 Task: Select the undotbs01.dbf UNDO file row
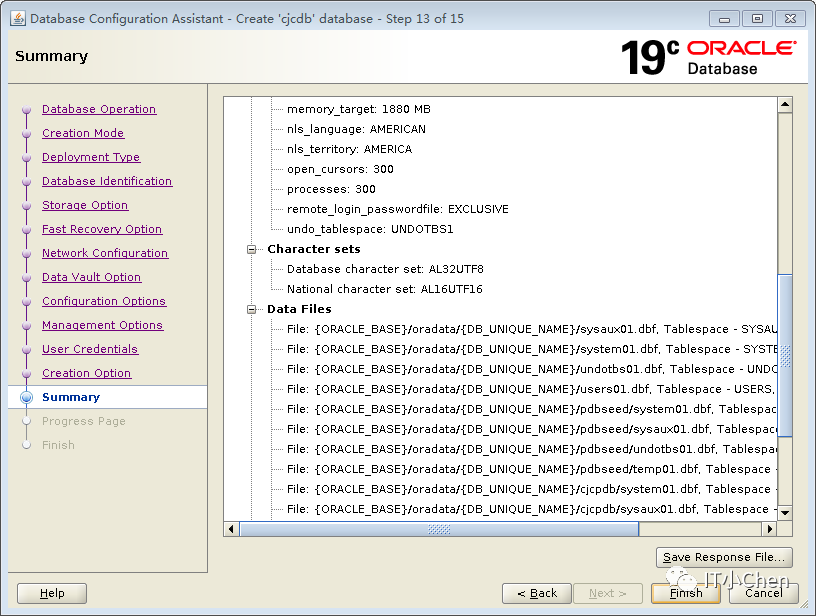531,369
